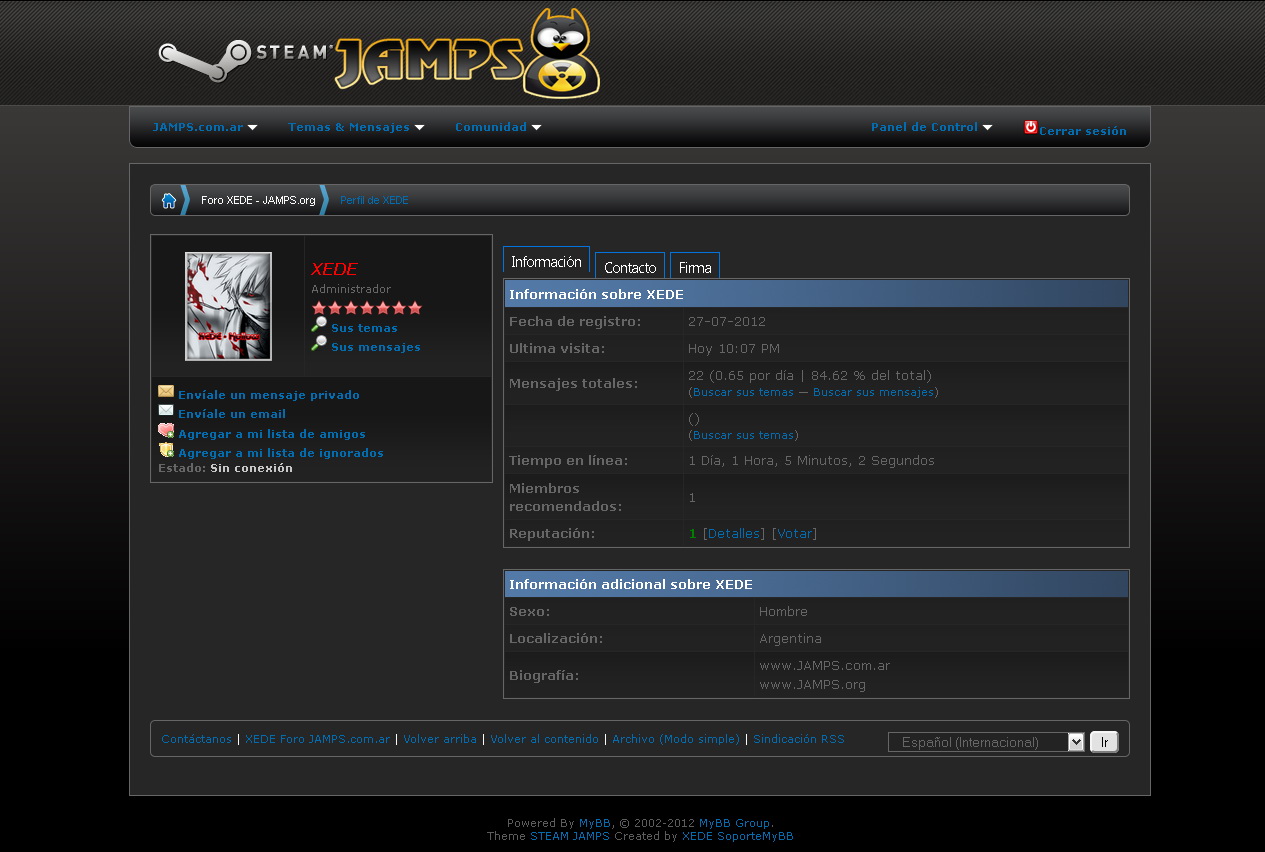Click the private message envelope icon
Viewport: 1265px width, 852px height.
(x=166, y=392)
